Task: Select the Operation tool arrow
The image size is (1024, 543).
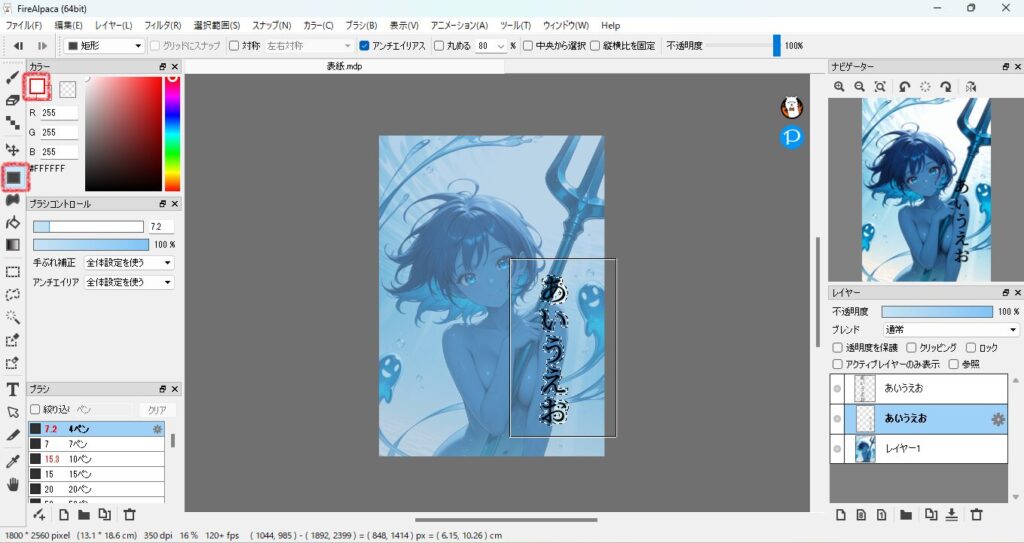Action: click(12, 412)
